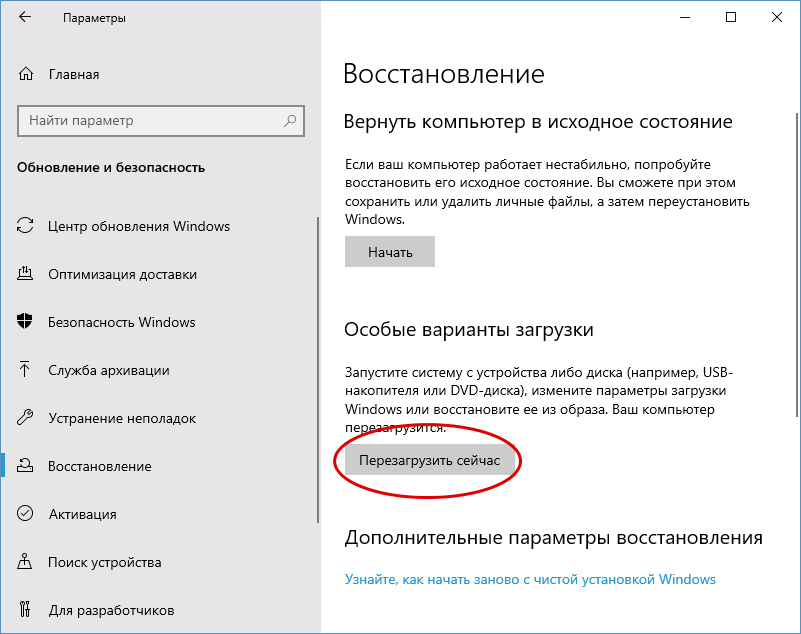Click Перезагрузить сейчас button
The width and height of the screenshot is (801, 634).
(x=430, y=460)
